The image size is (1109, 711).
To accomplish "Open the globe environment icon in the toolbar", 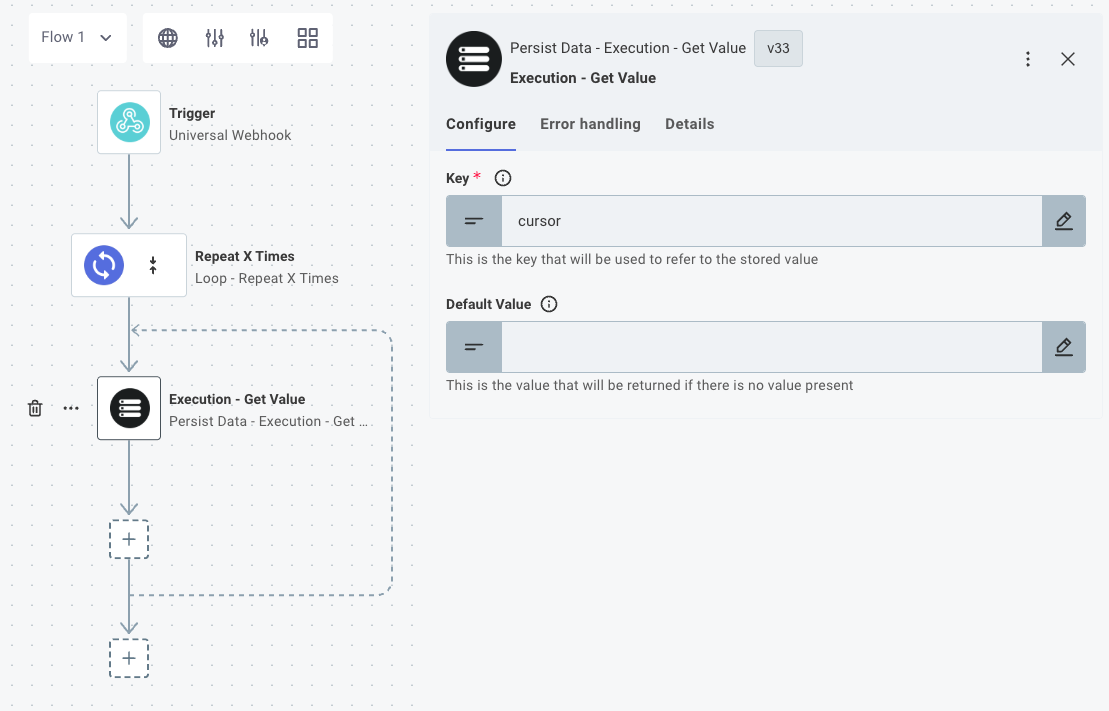I will click(x=167, y=37).
